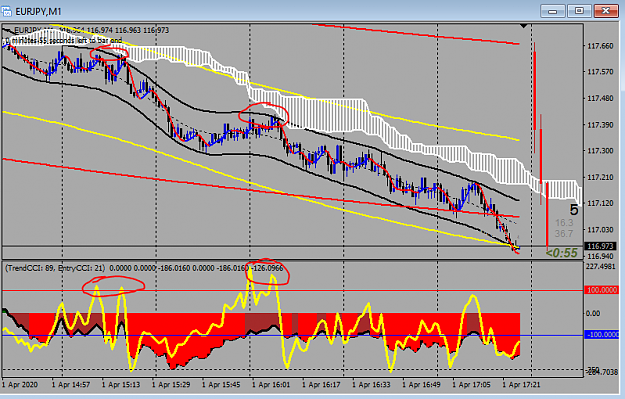This screenshot has height=399, width=625.
Task: Click the 1 Apr 16:49 time label
Action: 421,385
